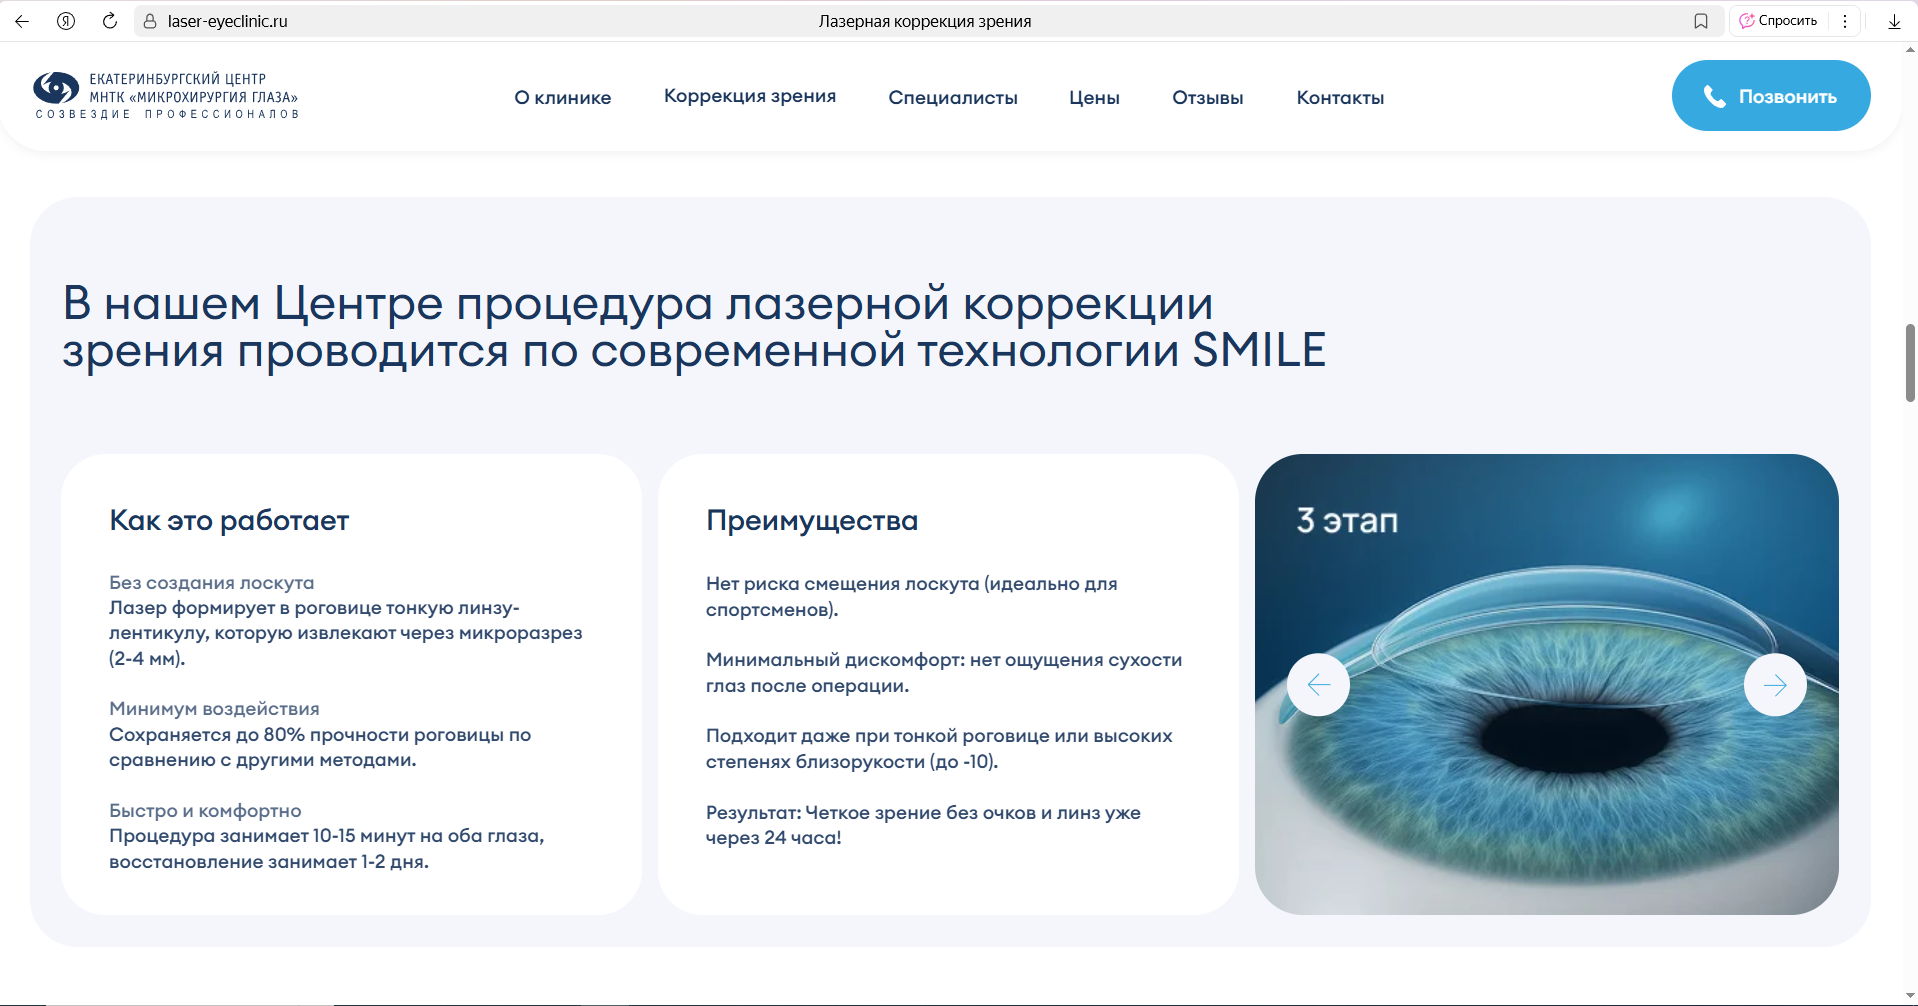Click text Лазер формирует в роговице

(345, 633)
